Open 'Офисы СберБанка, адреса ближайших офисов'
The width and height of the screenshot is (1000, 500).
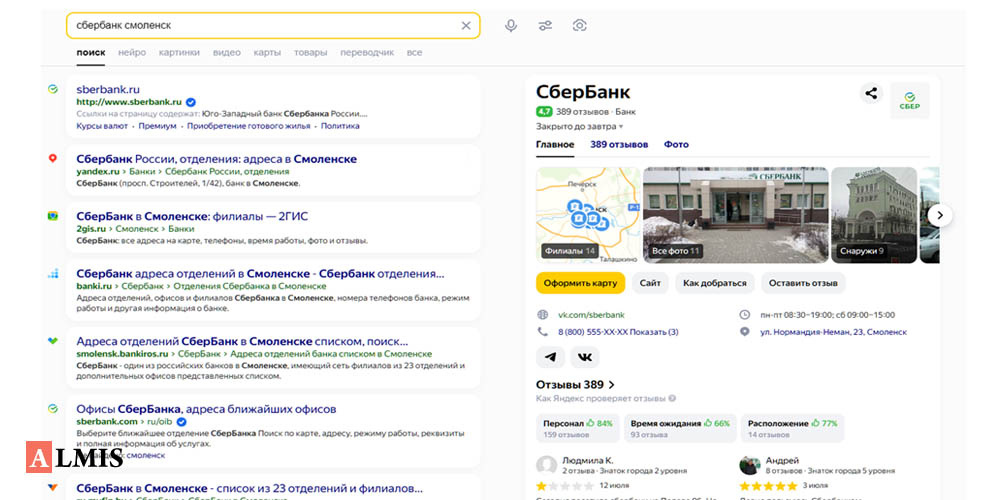point(206,409)
